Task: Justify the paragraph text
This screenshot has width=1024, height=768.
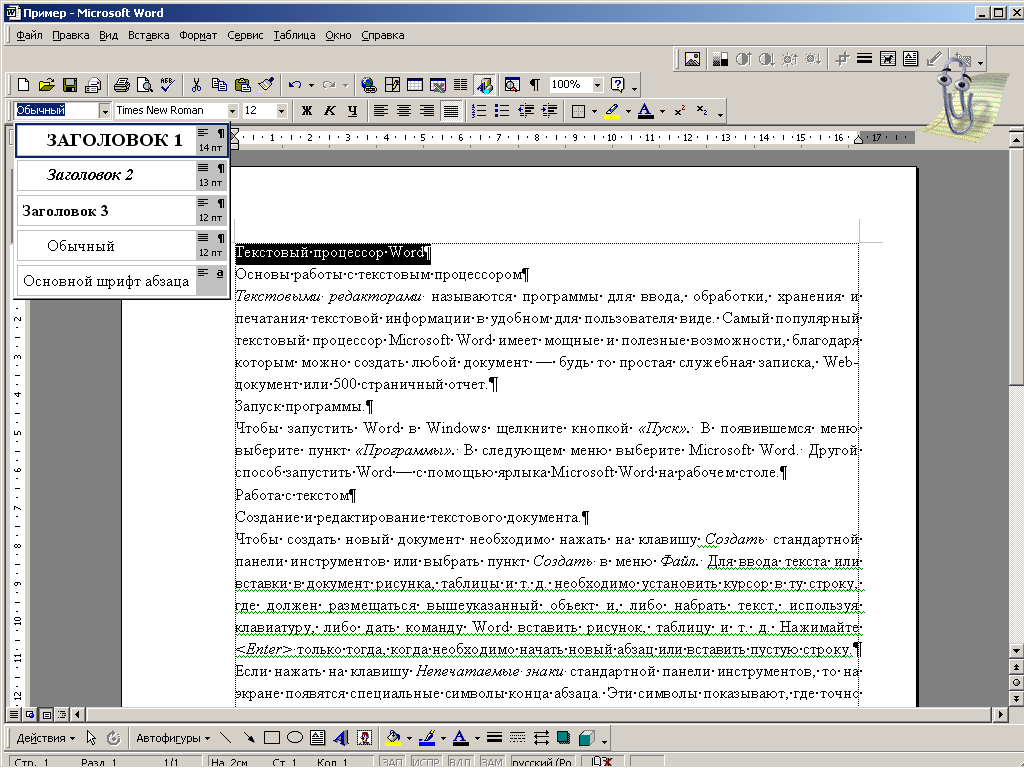Action: point(451,111)
